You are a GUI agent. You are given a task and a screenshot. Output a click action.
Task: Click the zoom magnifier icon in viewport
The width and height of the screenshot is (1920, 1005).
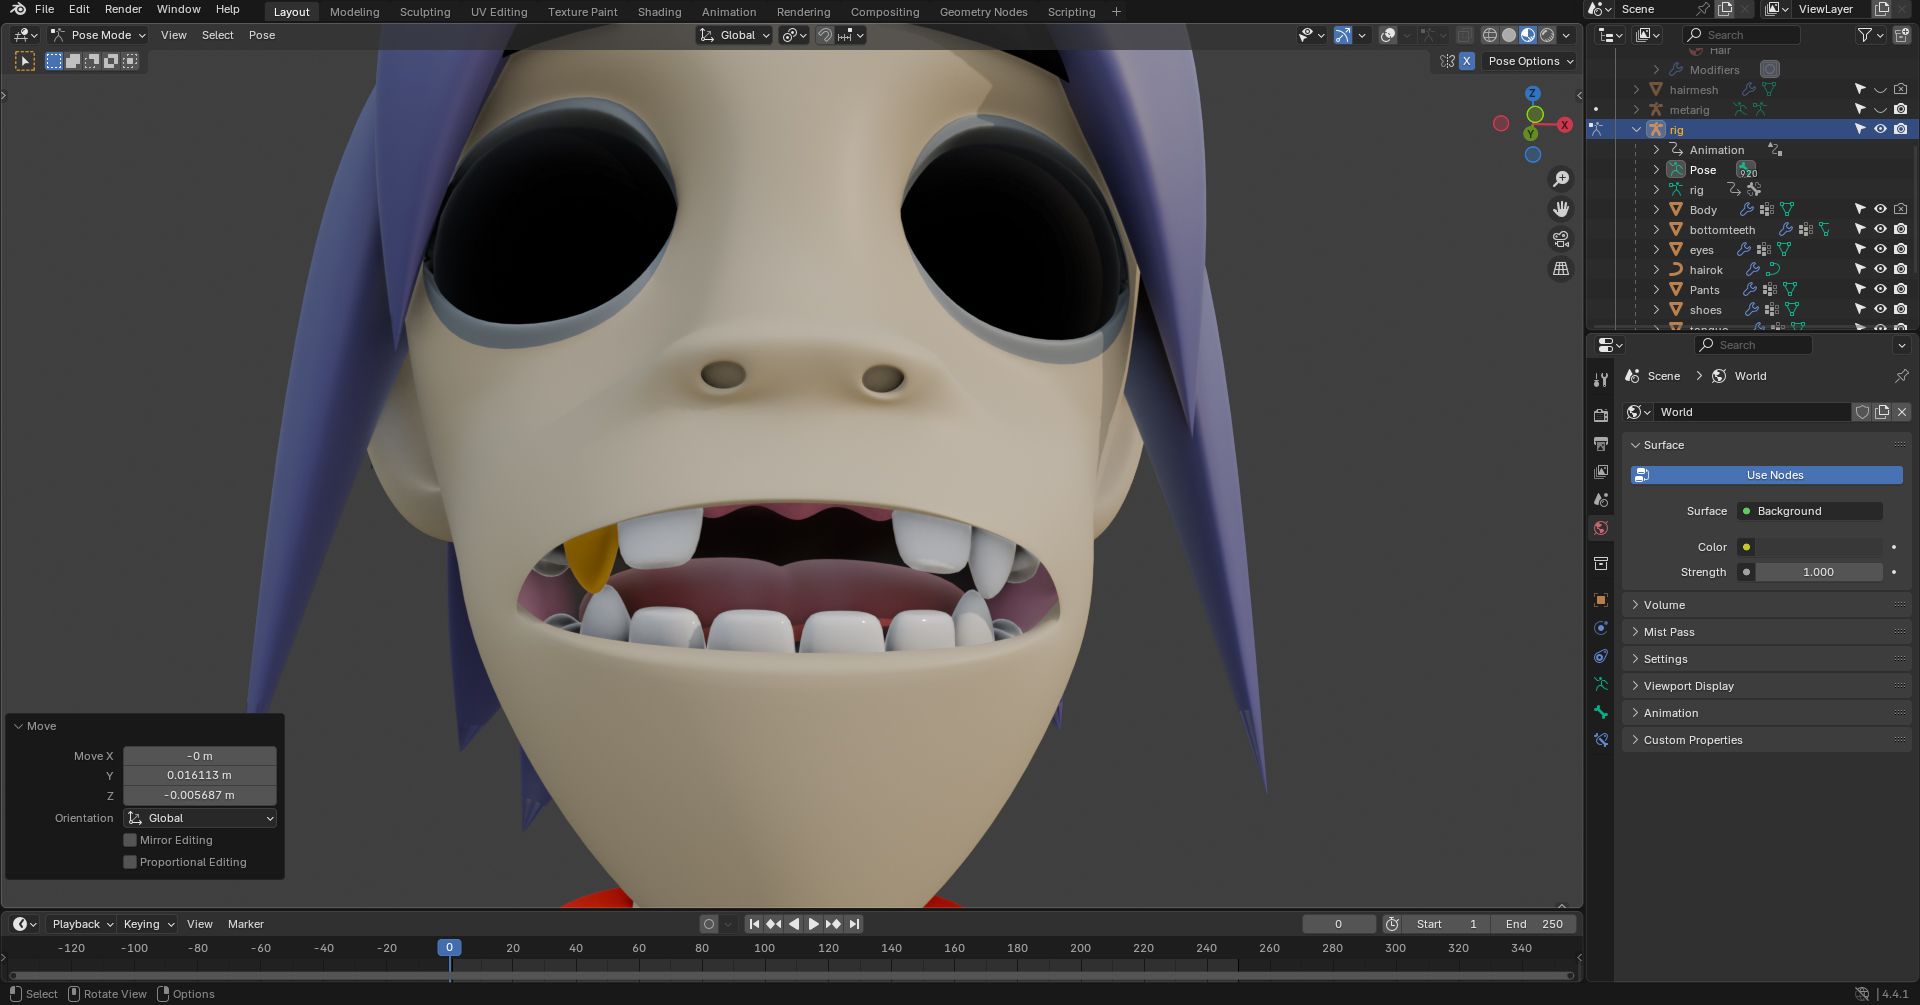pyautogui.click(x=1560, y=179)
